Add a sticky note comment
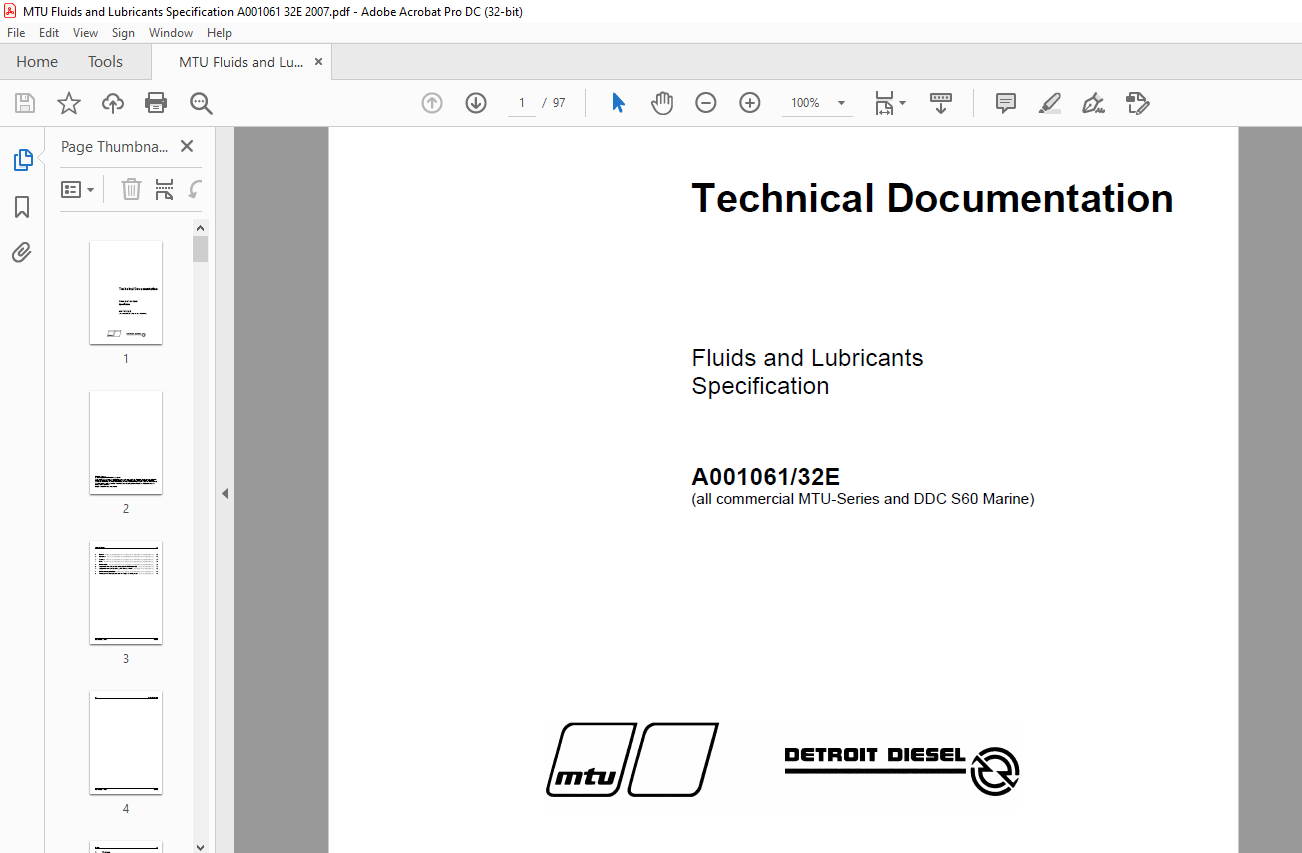Image resolution: width=1302 pixels, height=853 pixels. [x=1006, y=103]
